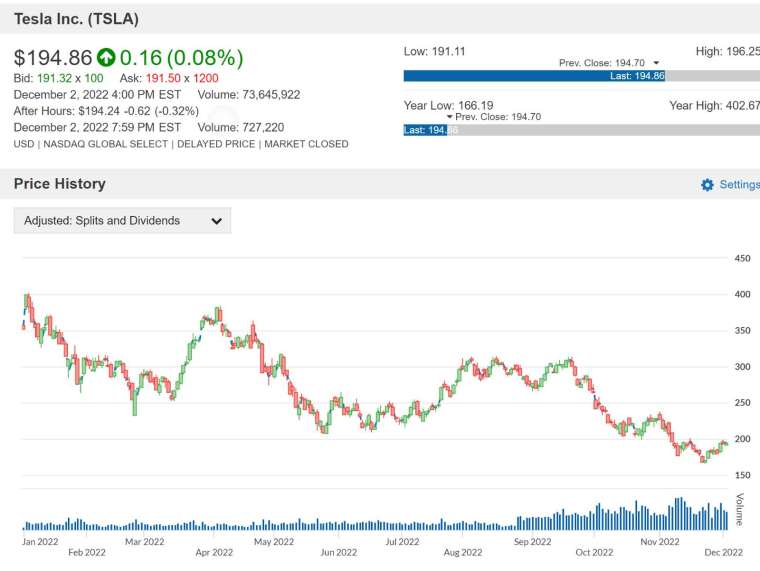Viewport: 760px width, 571px height.
Task: Click the 300 price axis label
Action: click(742, 367)
